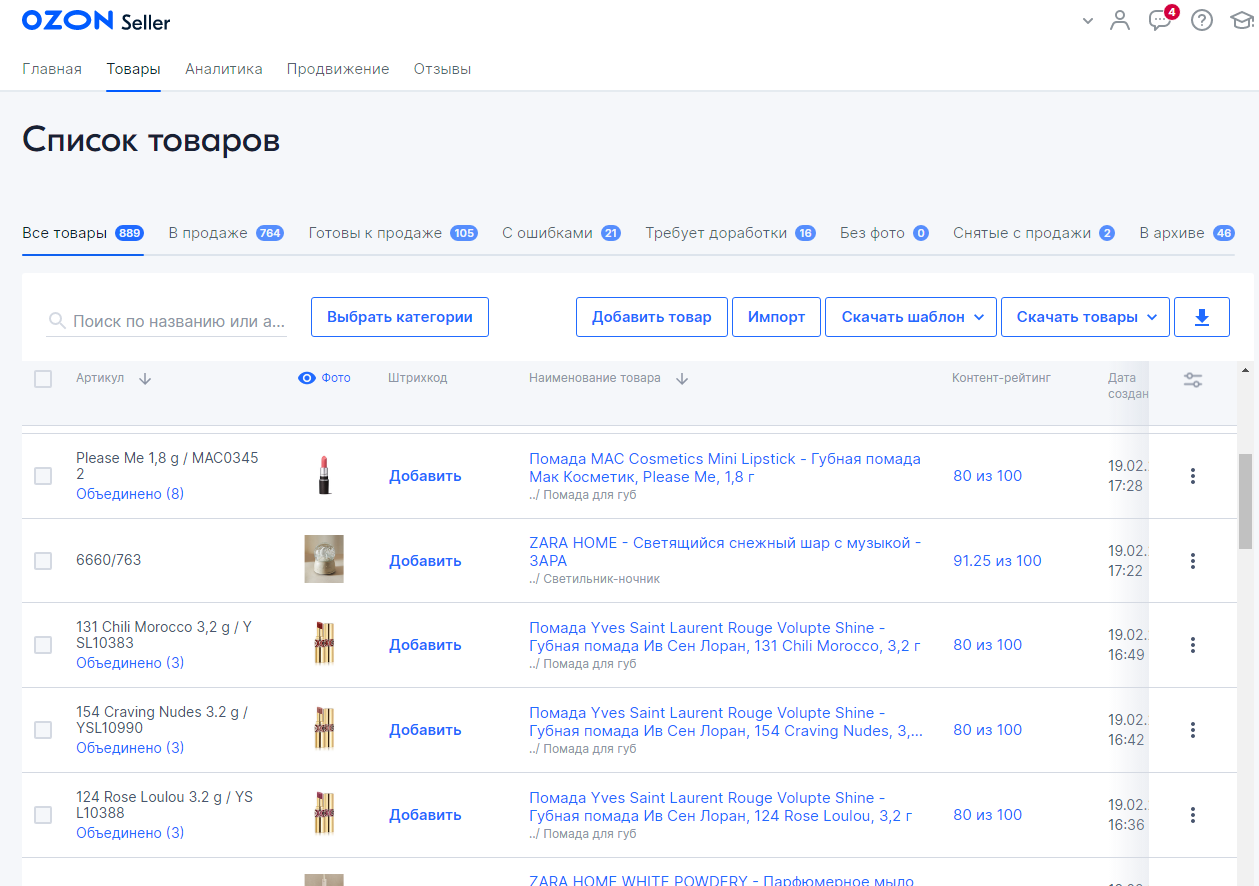Screen dimensions: 1259x886
Task: Open the MAC Cosmetics Mini Lipstick product link
Action: click(725, 468)
